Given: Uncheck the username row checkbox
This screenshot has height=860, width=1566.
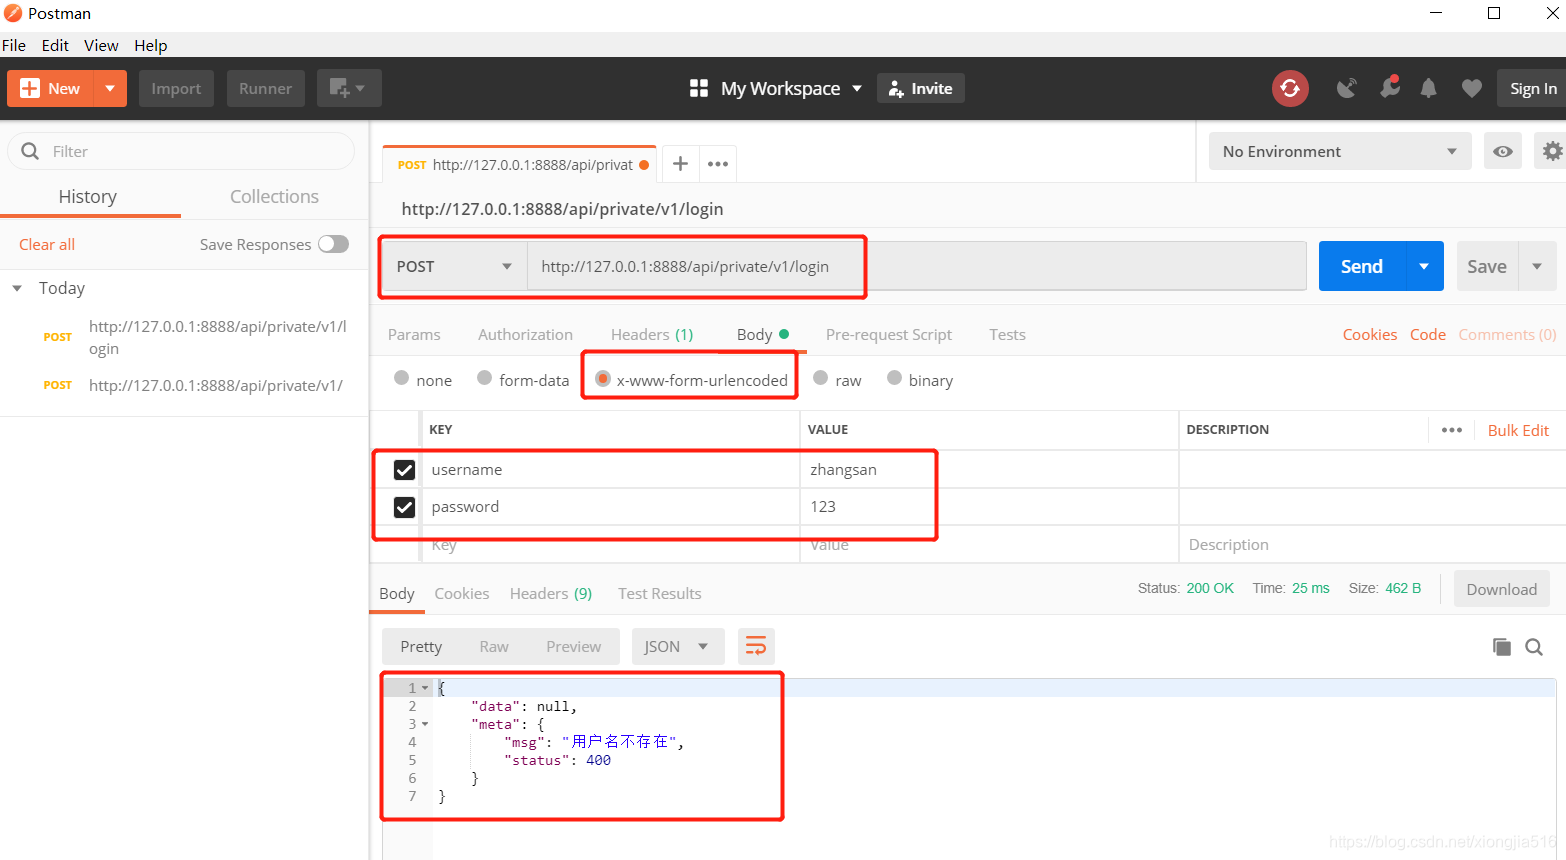Looking at the screenshot, I should pos(404,470).
